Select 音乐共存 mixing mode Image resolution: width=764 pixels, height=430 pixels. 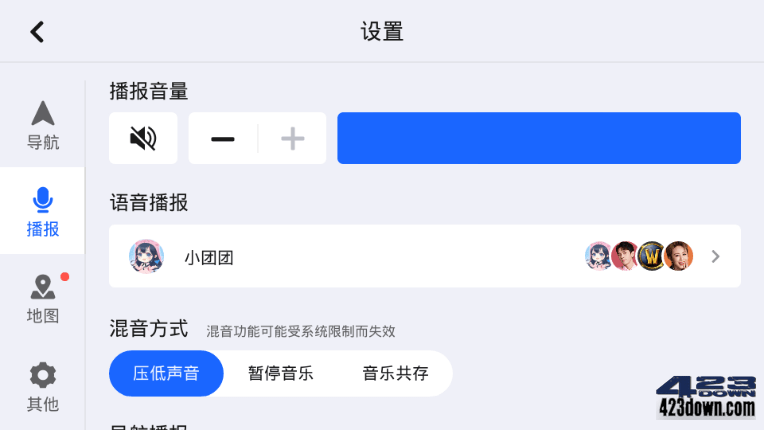[x=395, y=374]
